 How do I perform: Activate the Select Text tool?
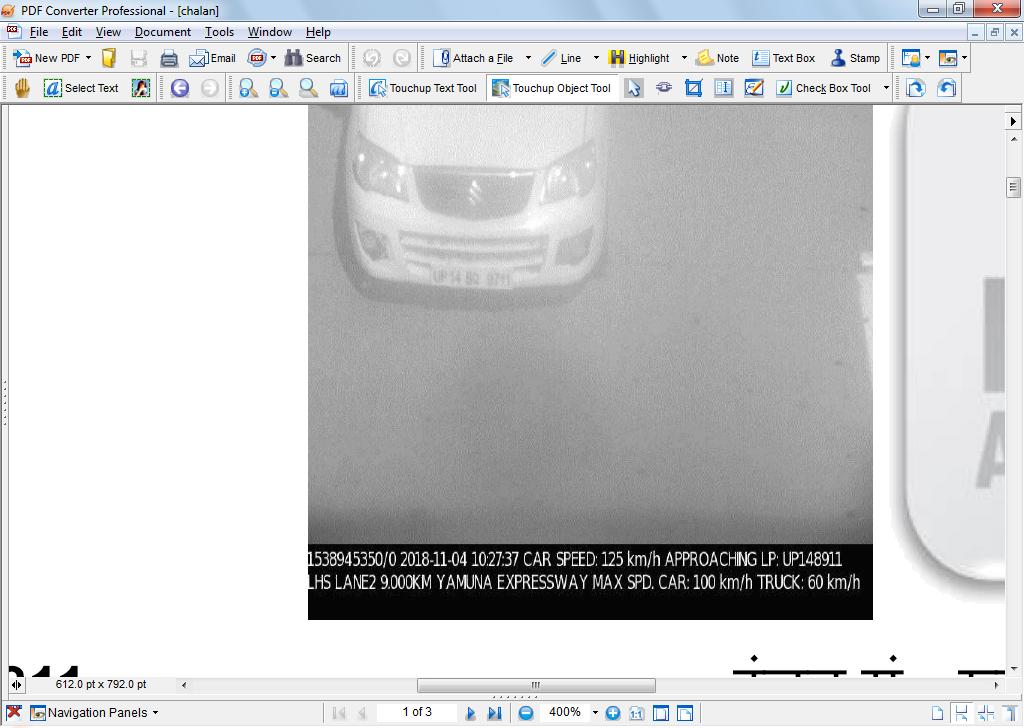81,88
